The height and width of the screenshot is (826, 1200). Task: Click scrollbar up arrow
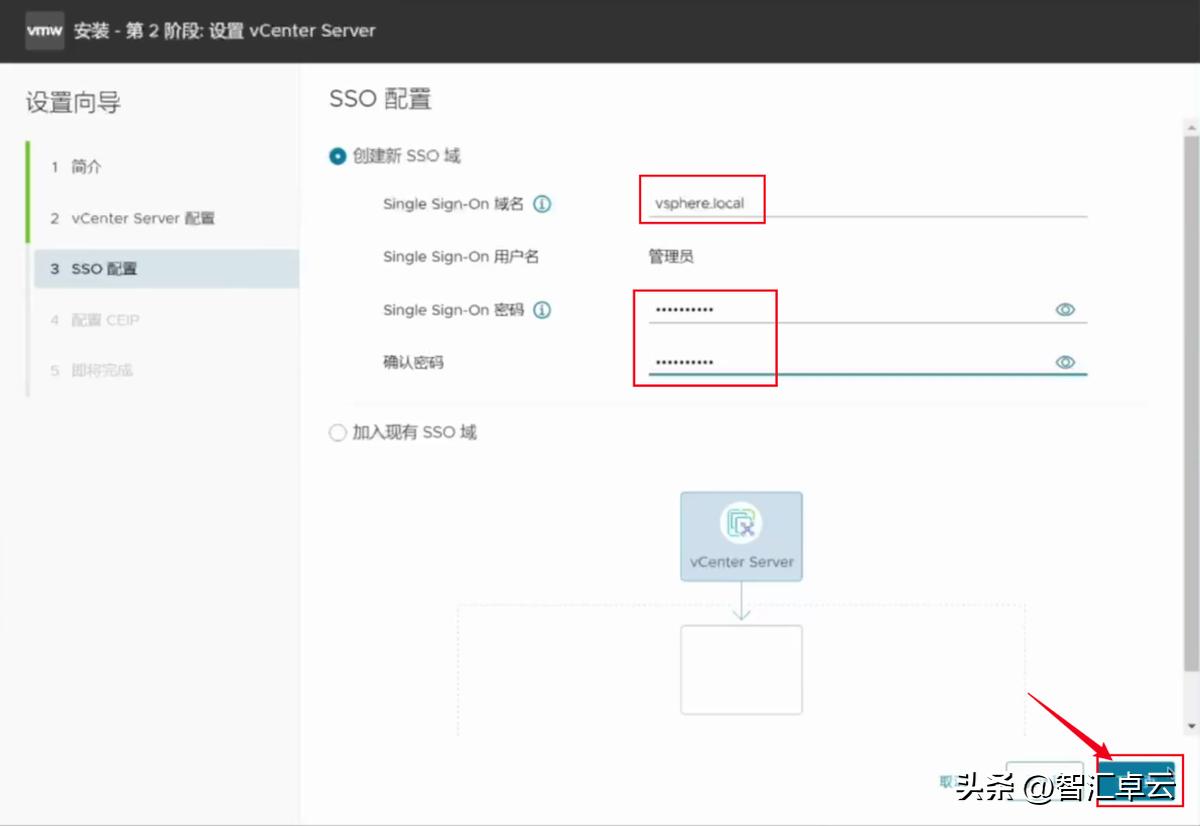1190,127
